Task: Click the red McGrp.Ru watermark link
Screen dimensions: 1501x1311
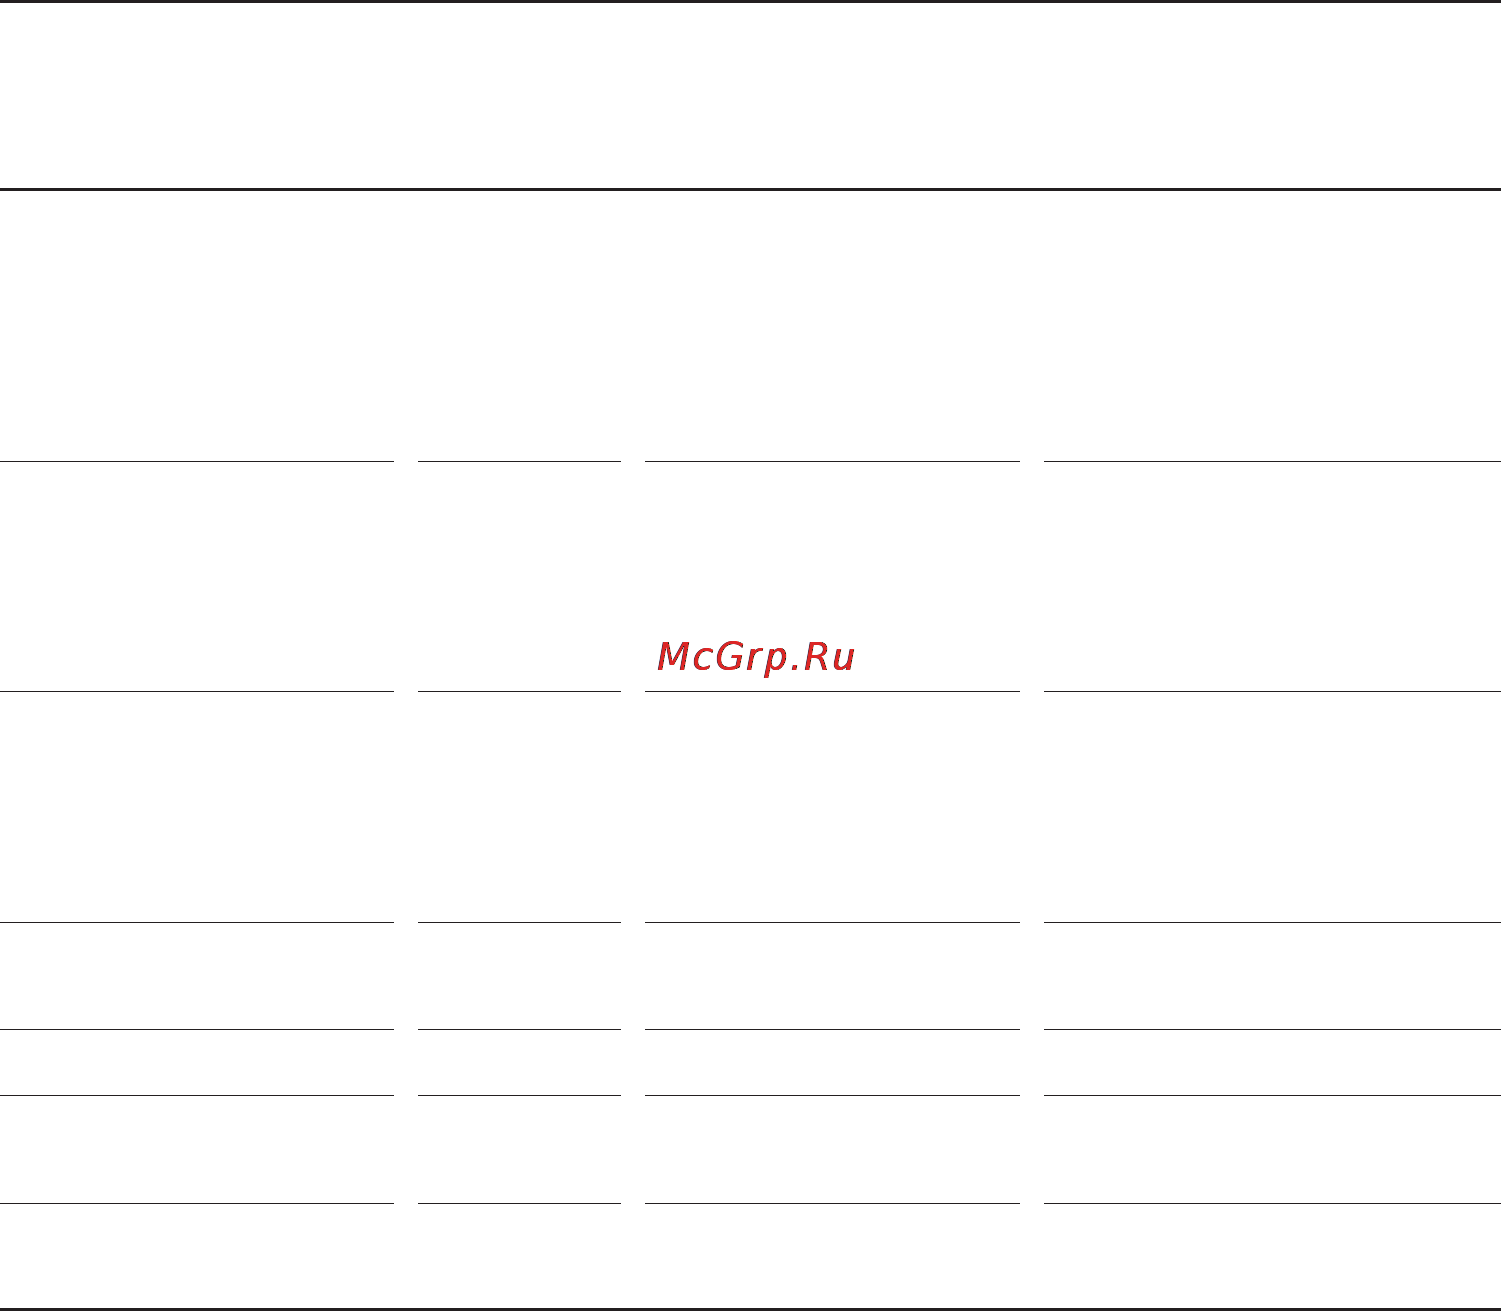Action: 756,657
